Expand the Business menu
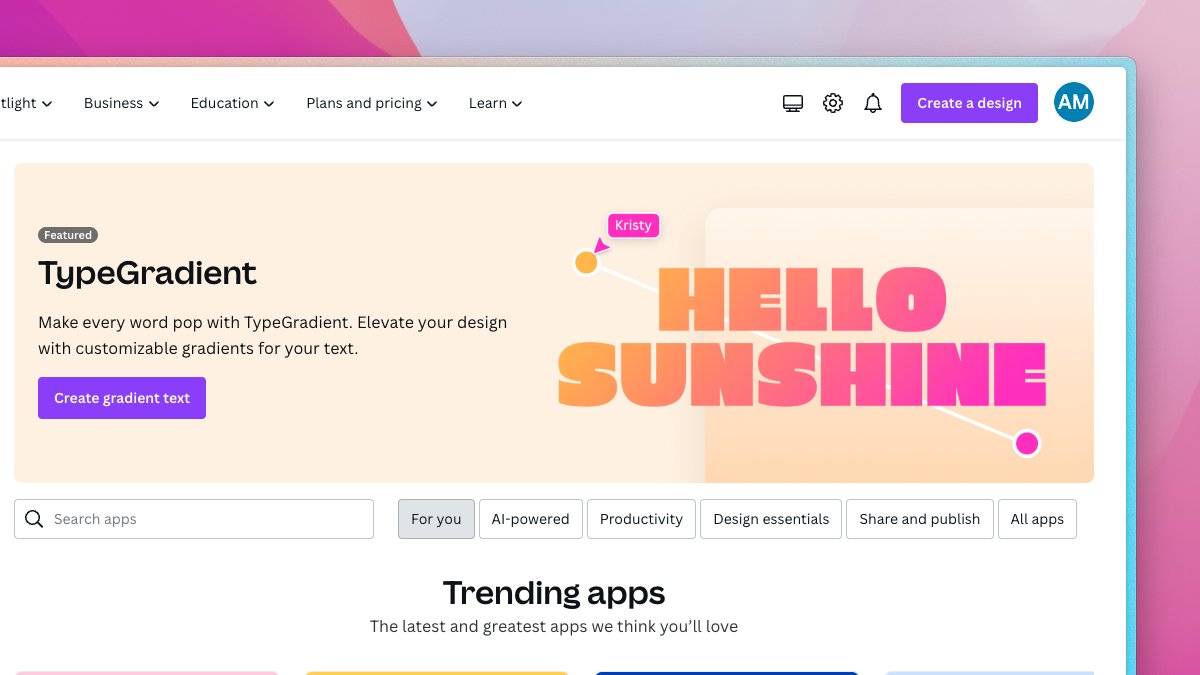 (122, 103)
